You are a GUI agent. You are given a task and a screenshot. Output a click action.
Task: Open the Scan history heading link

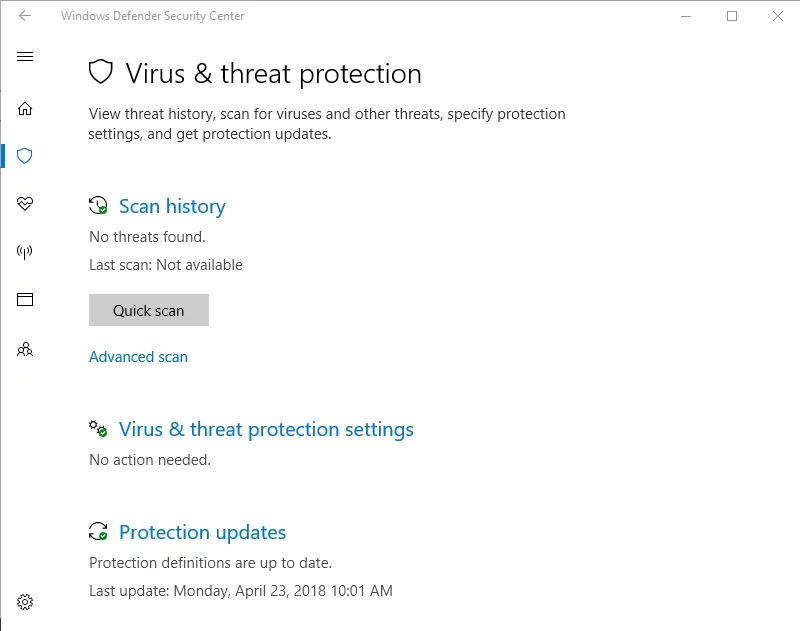(172, 207)
